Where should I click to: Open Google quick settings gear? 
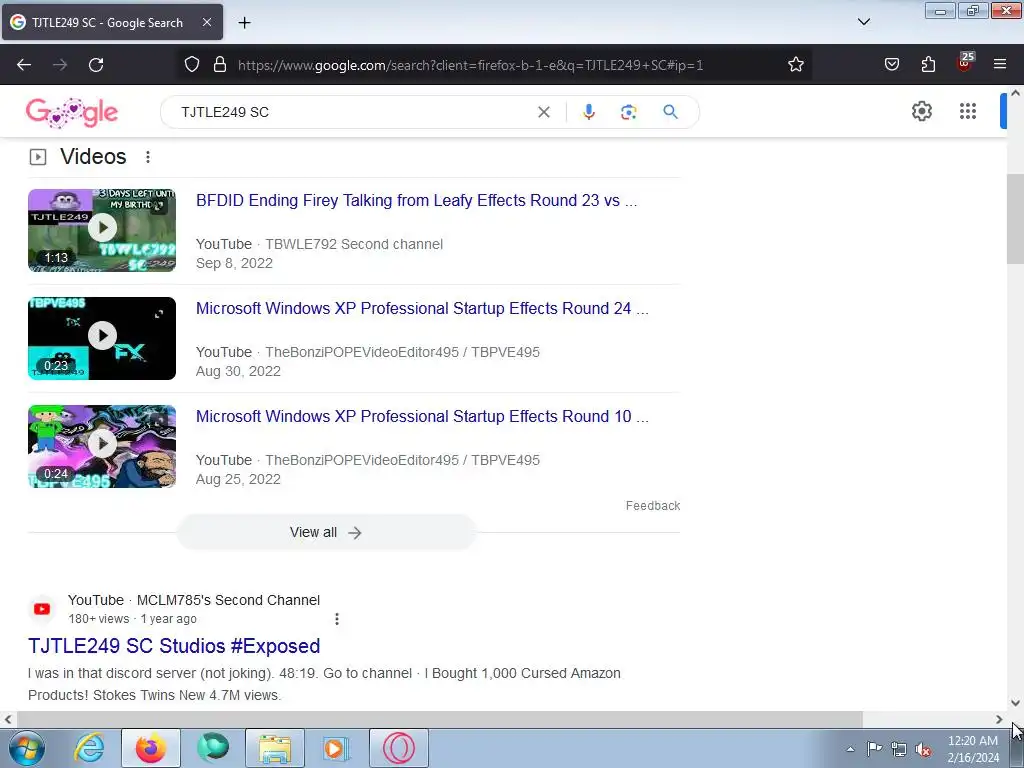(921, 111)
